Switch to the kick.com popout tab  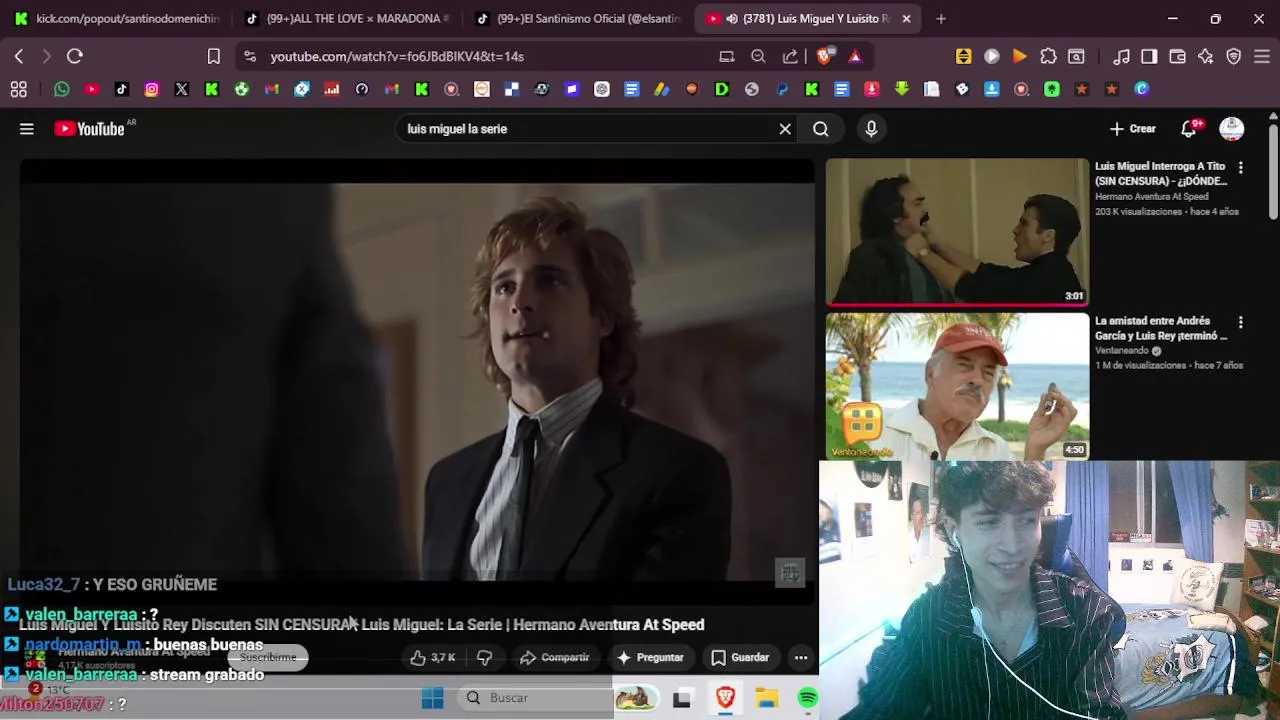(116, 18)
